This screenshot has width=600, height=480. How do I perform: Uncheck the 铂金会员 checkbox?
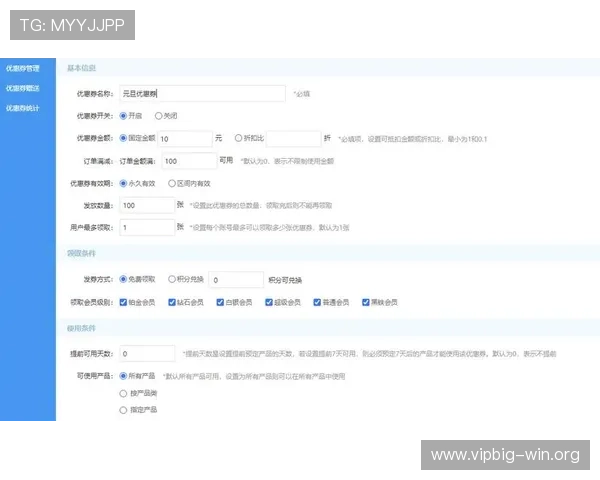coord(123,302)
